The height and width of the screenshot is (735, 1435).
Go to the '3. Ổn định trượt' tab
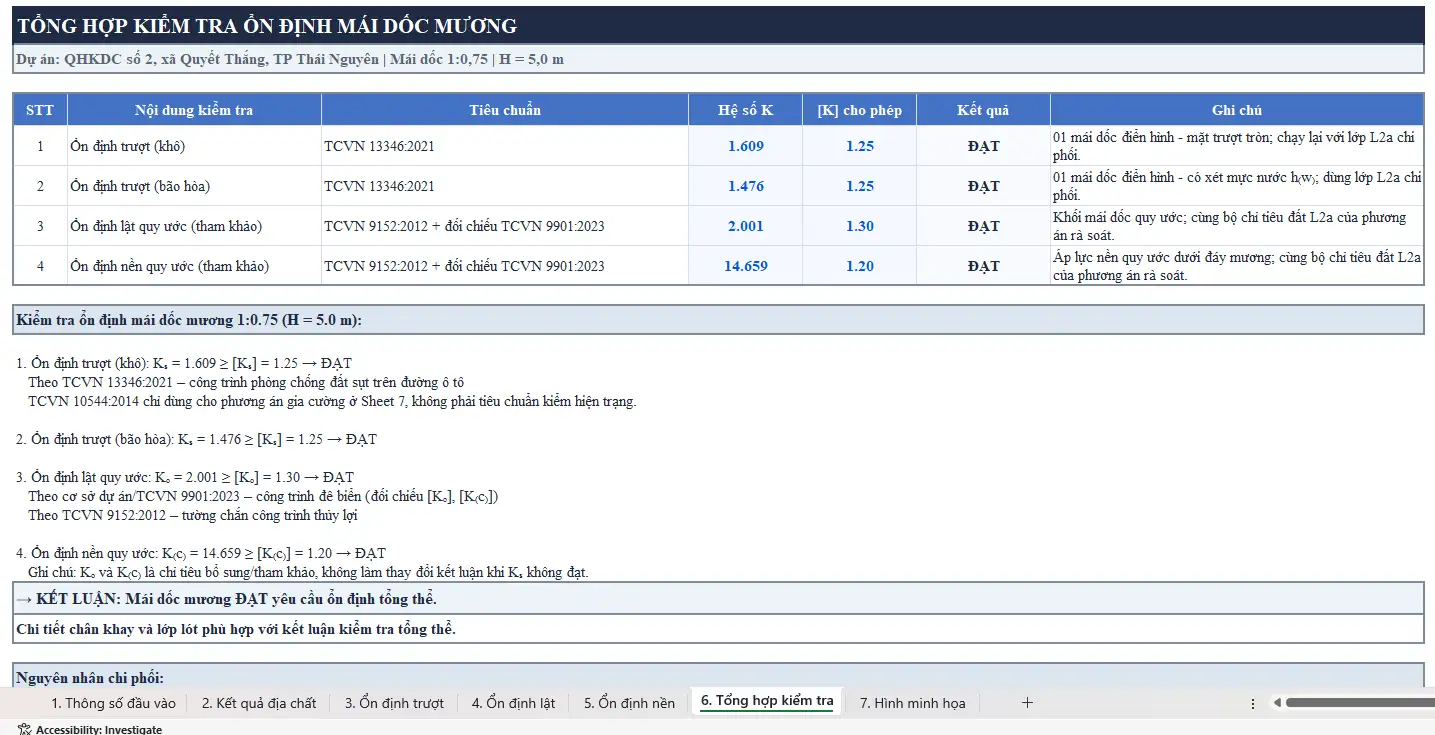[394, 703]
